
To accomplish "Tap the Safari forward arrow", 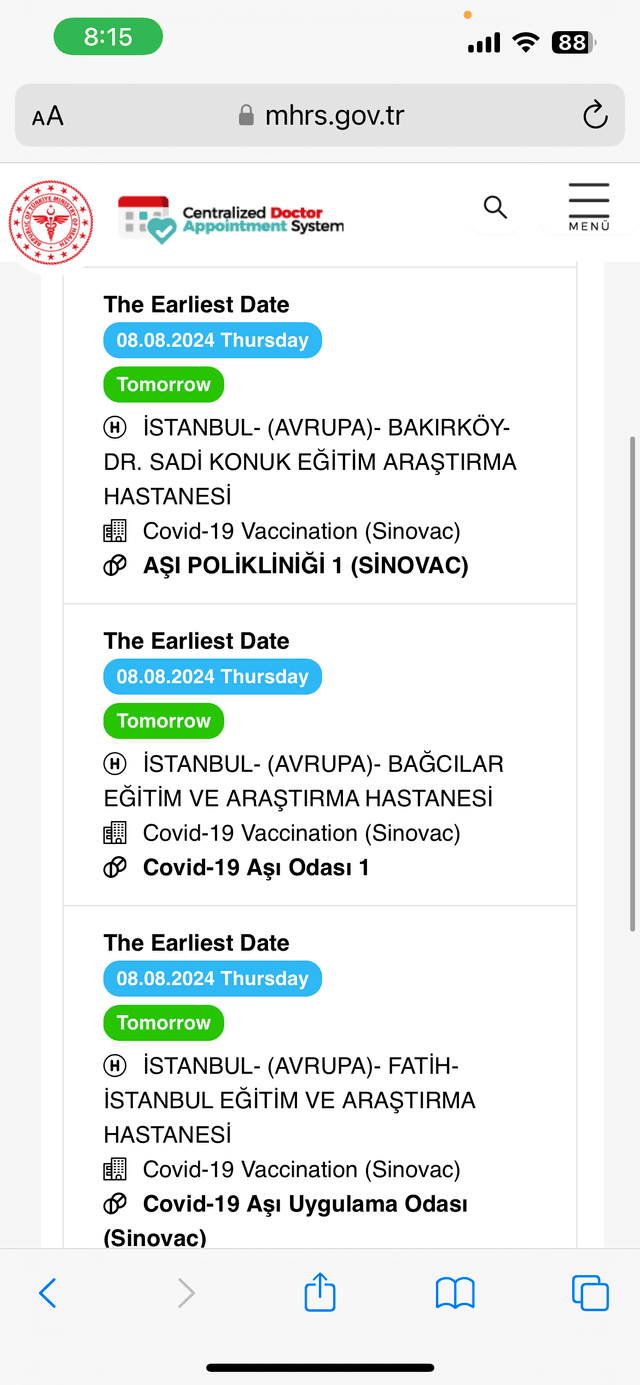I will 186,1293.
